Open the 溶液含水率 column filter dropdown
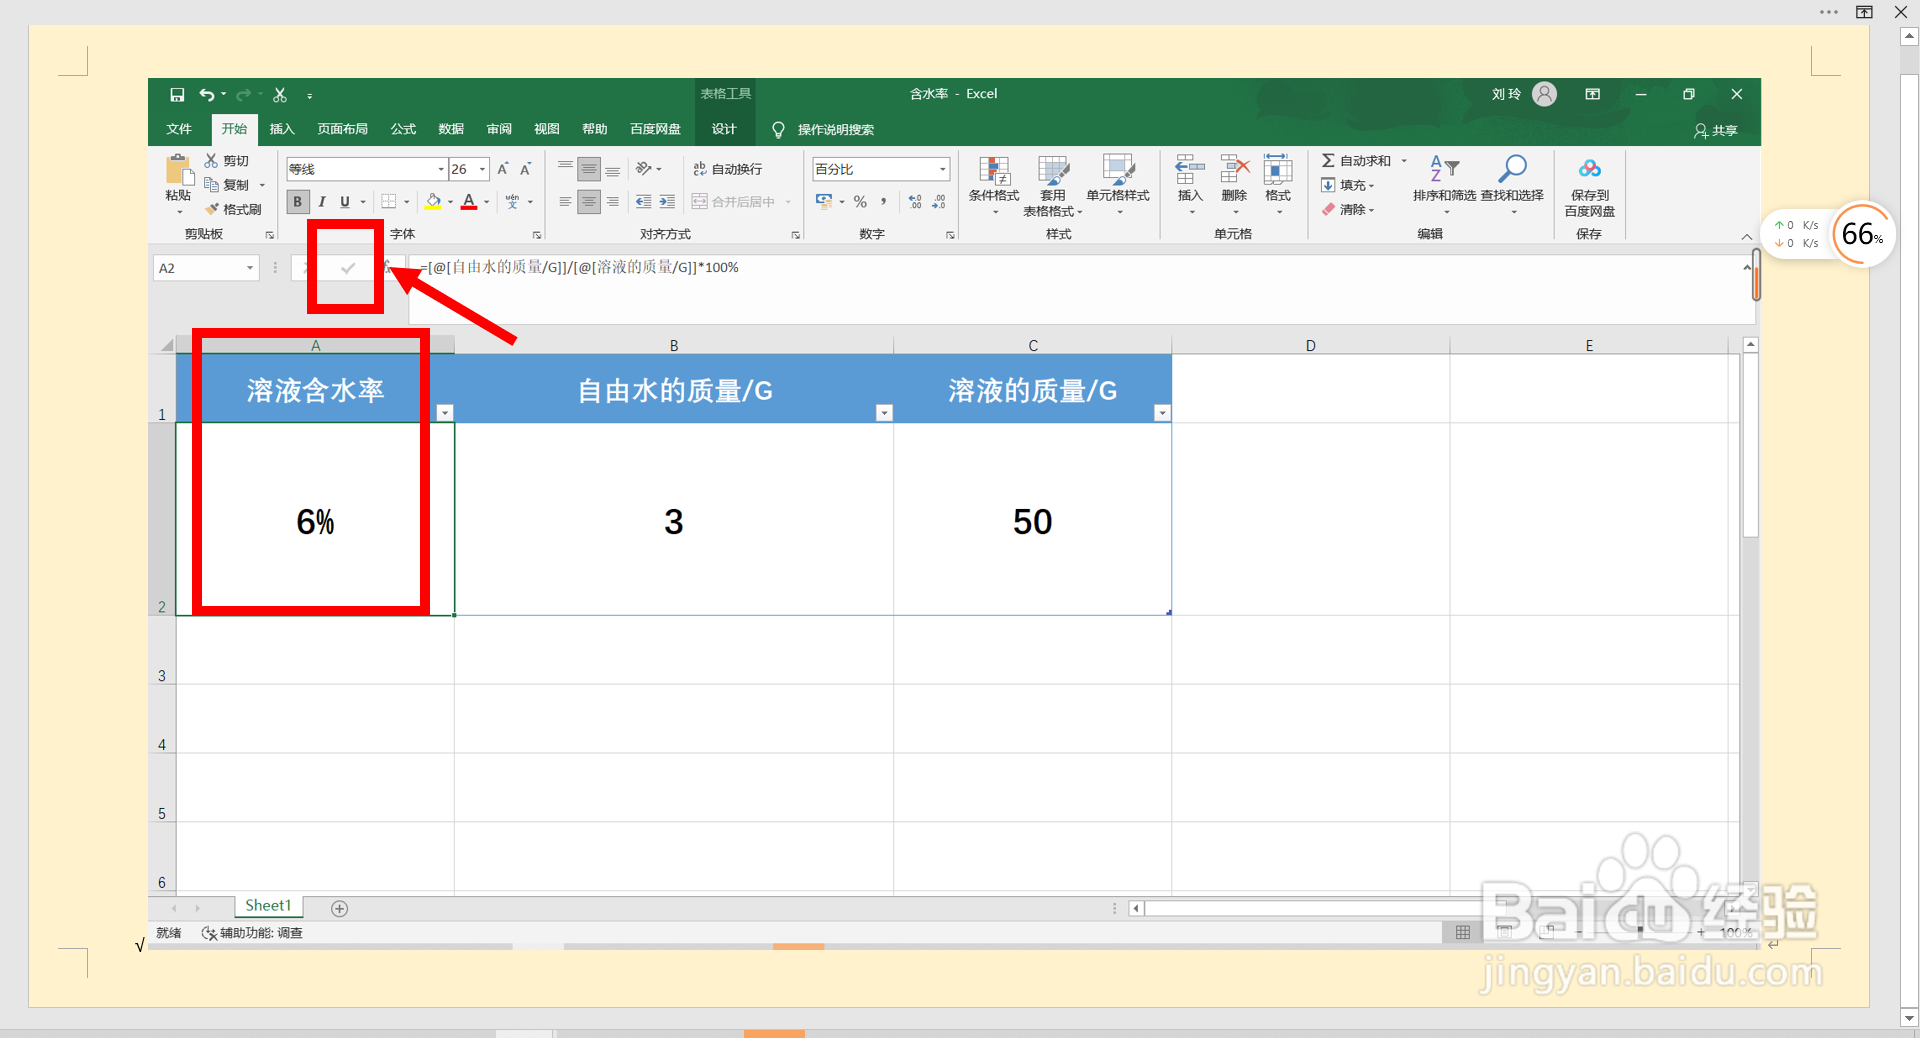 446,412
